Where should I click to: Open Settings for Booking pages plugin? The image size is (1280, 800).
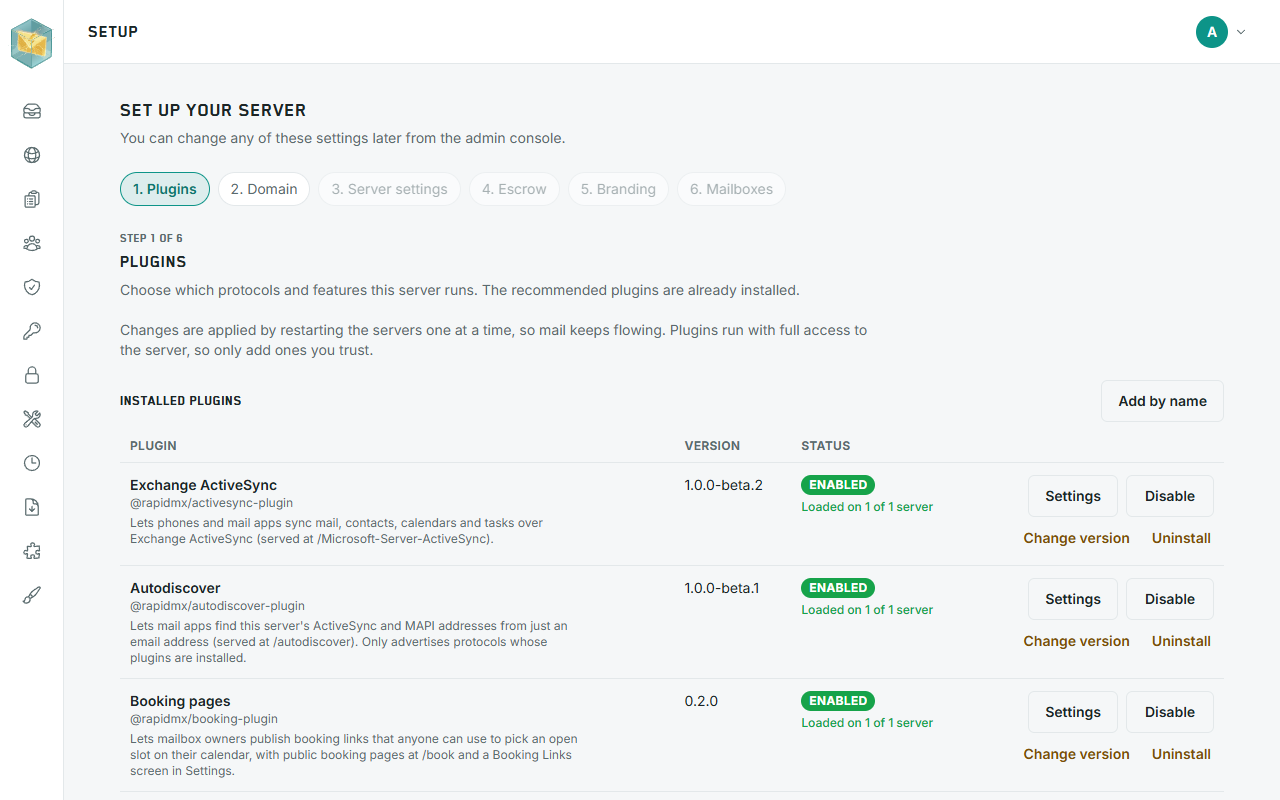click(1073, 712)
